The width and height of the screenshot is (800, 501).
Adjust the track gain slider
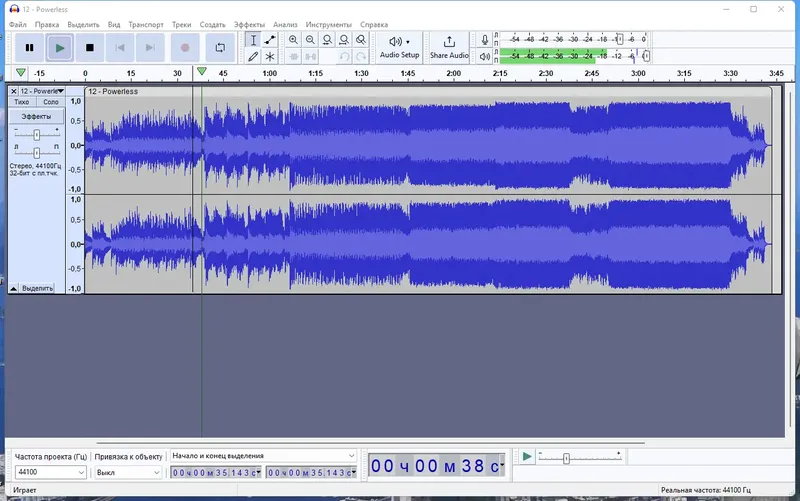pyautogui.click(x=37, y=135)
